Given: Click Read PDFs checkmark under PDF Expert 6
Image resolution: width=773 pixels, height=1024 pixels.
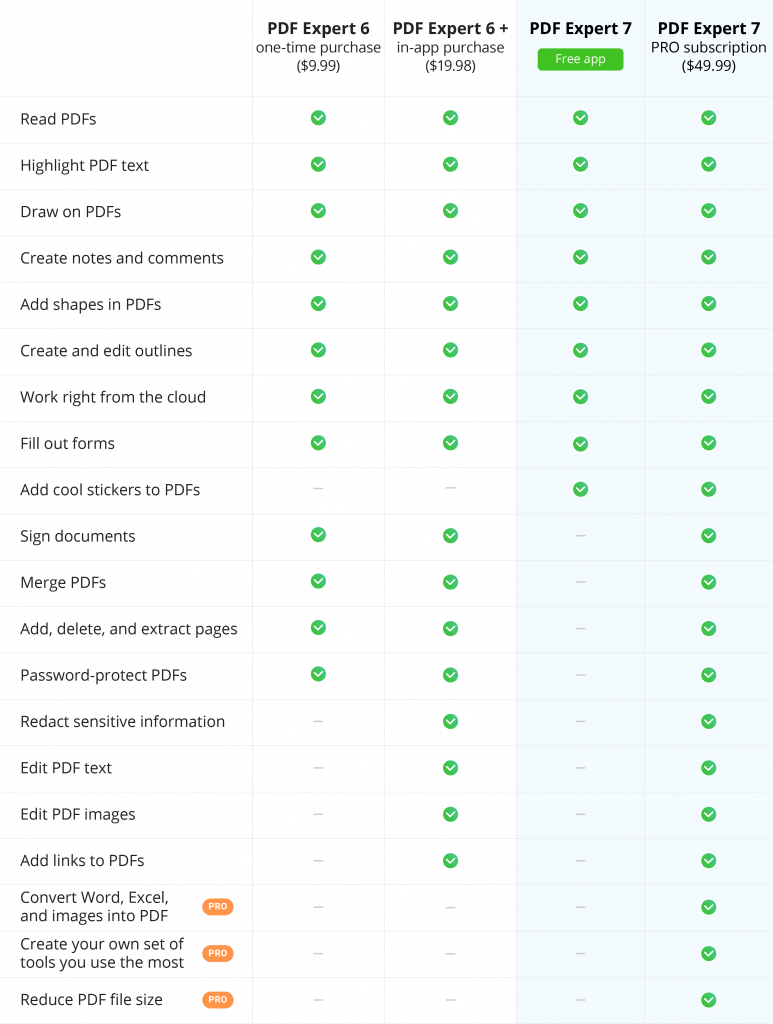Looking at the screenshot, I should pyautogui.click(x=318, y=118).
